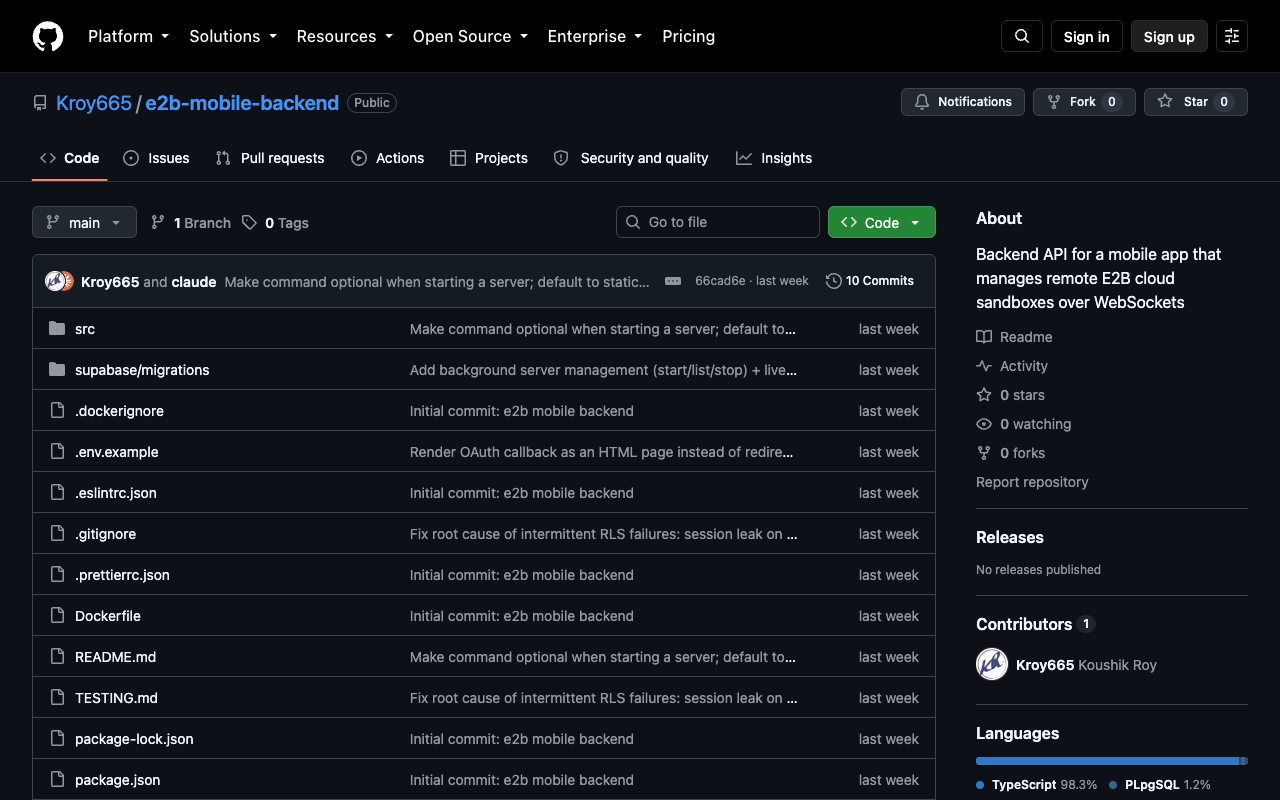The height and width of the screenshot is (800, 1280).
Task: Click the branch icon beside 1 Branch
Action: coord(158,223)
